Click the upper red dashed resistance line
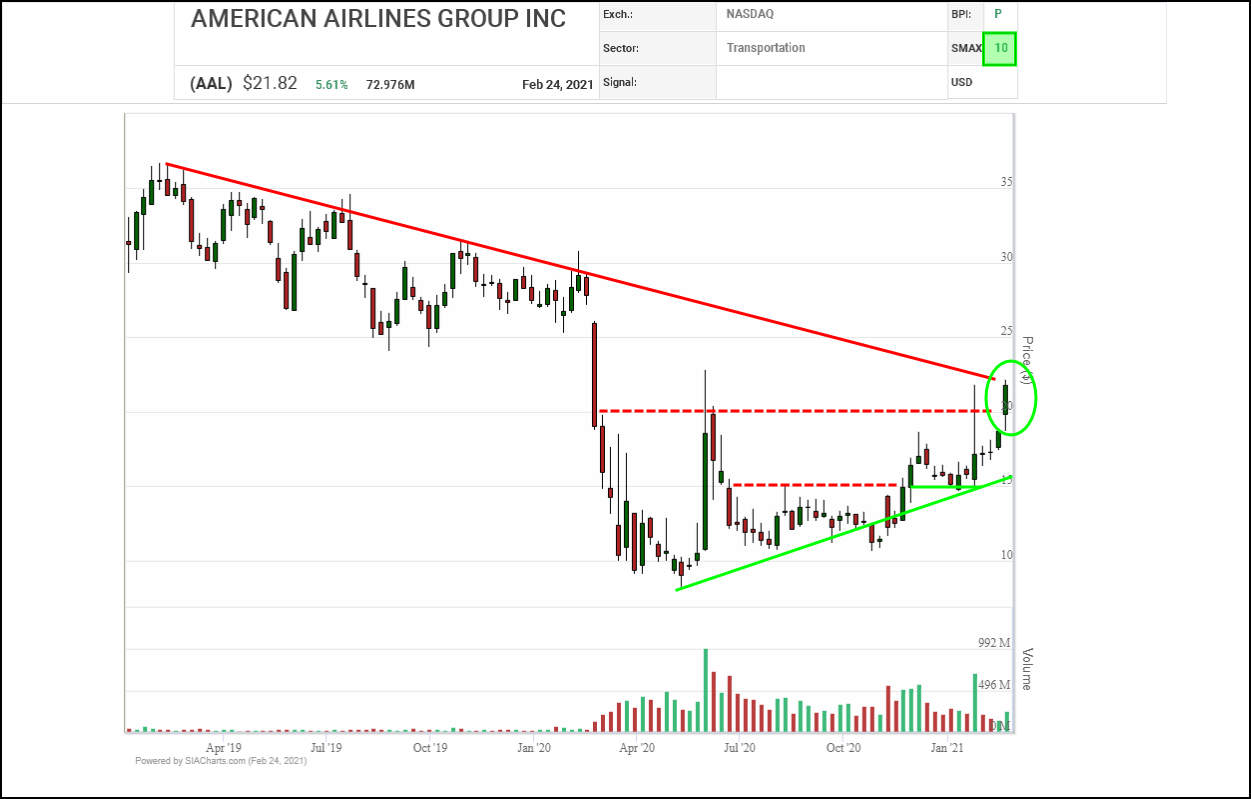This screenshot has width=1251, height=799. [800, 410]
